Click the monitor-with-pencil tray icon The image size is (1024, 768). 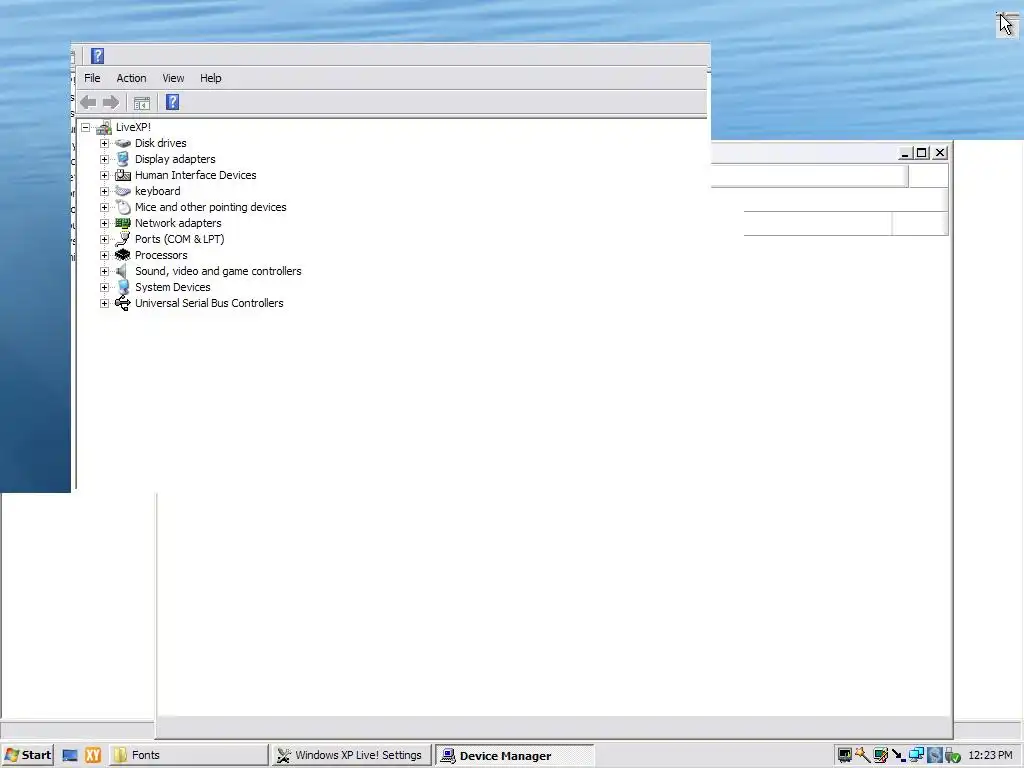(x=880, y=756)
